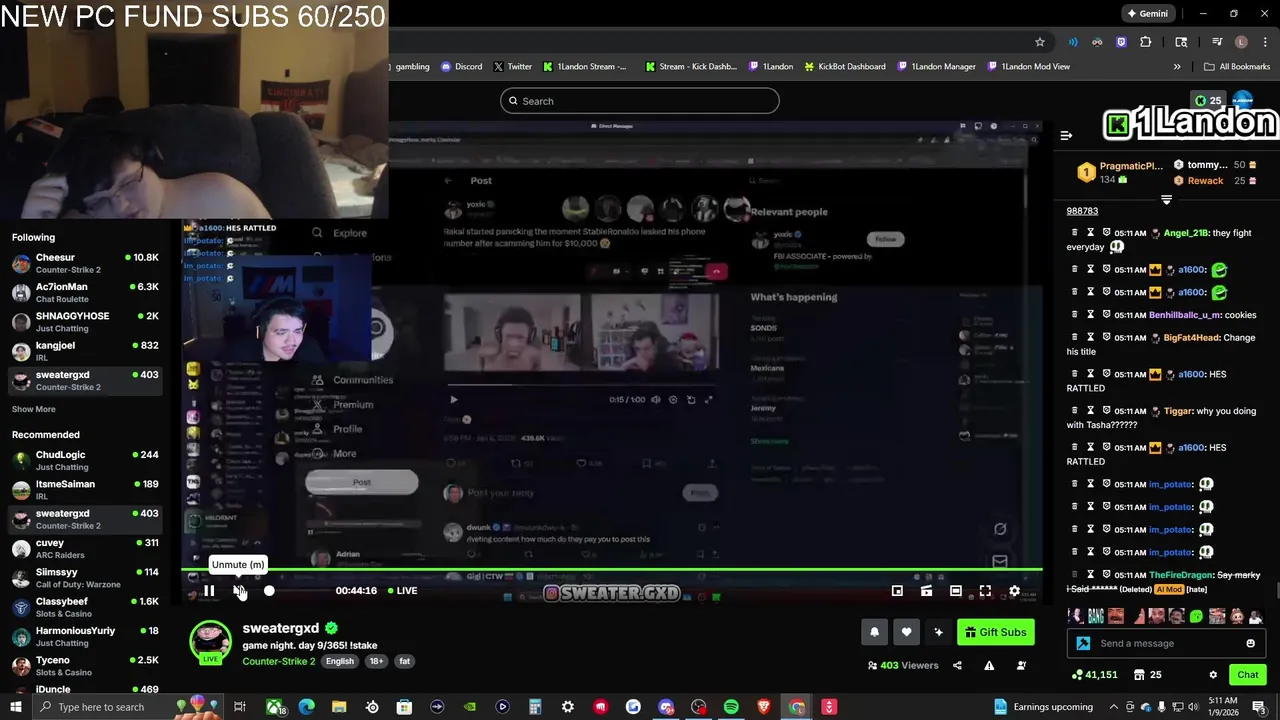Open 1Landon Mod View bookmark
The height and width of the screenshot is (720, 1280).
tap(1028, 67)
